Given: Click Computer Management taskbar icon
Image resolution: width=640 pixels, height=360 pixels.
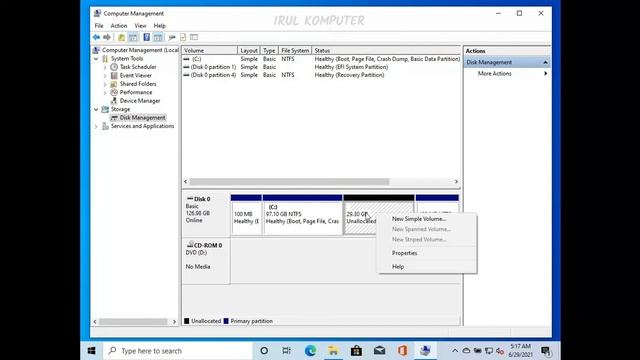Looking at the screenshot, I should pyautogui.click(x=425, y=351).
